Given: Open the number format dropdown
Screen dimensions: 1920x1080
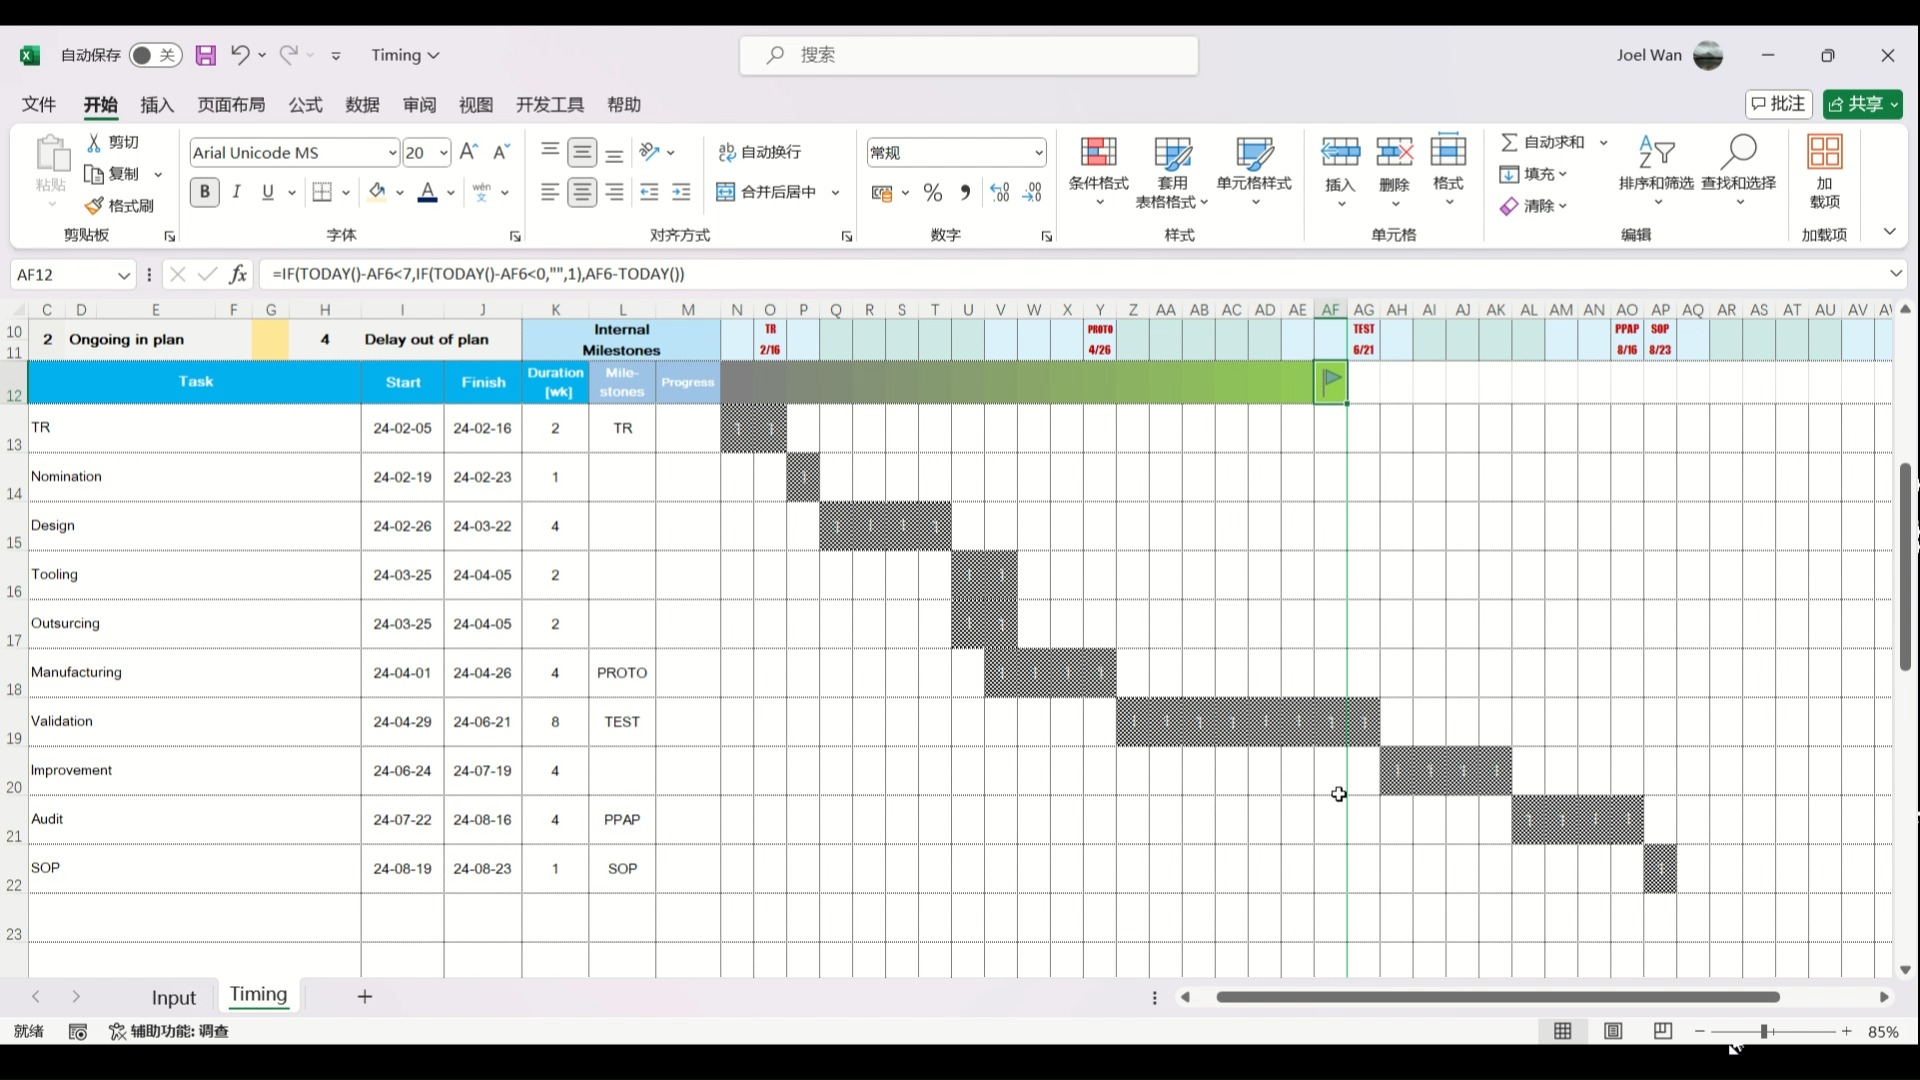Looking at the screenshot, I should point(1038,153).
